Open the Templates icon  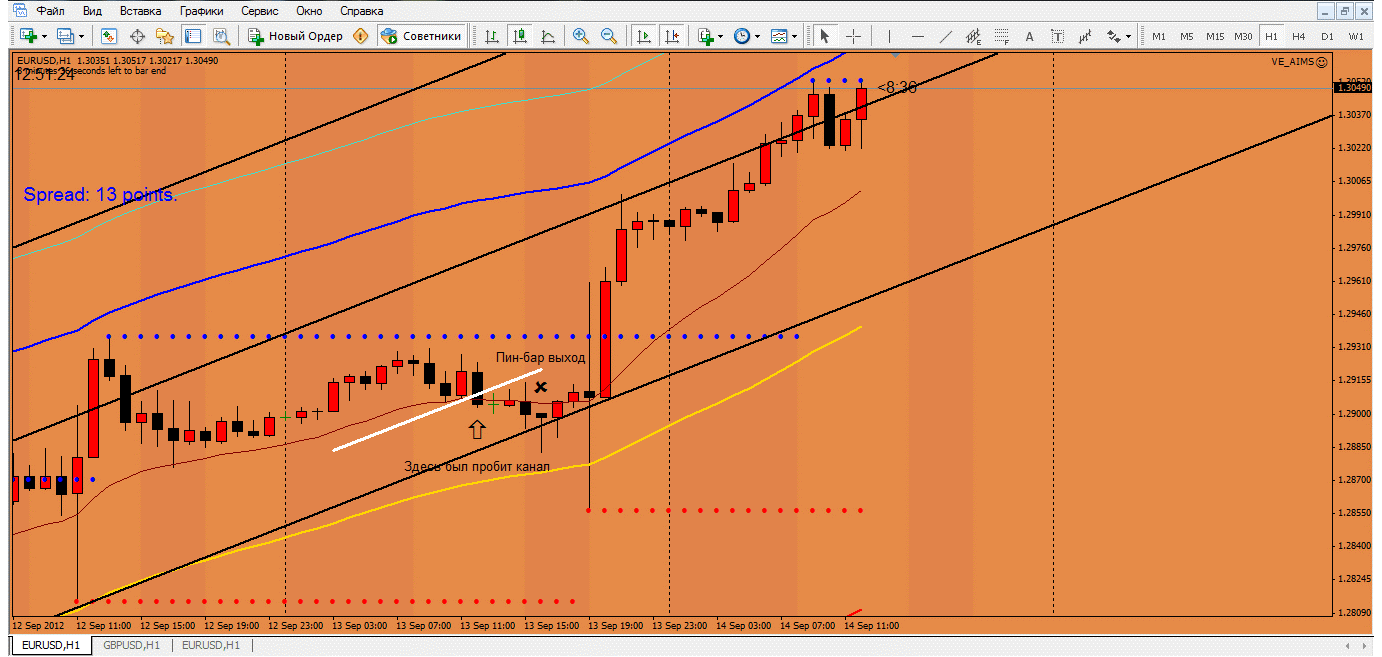[779, 36]
